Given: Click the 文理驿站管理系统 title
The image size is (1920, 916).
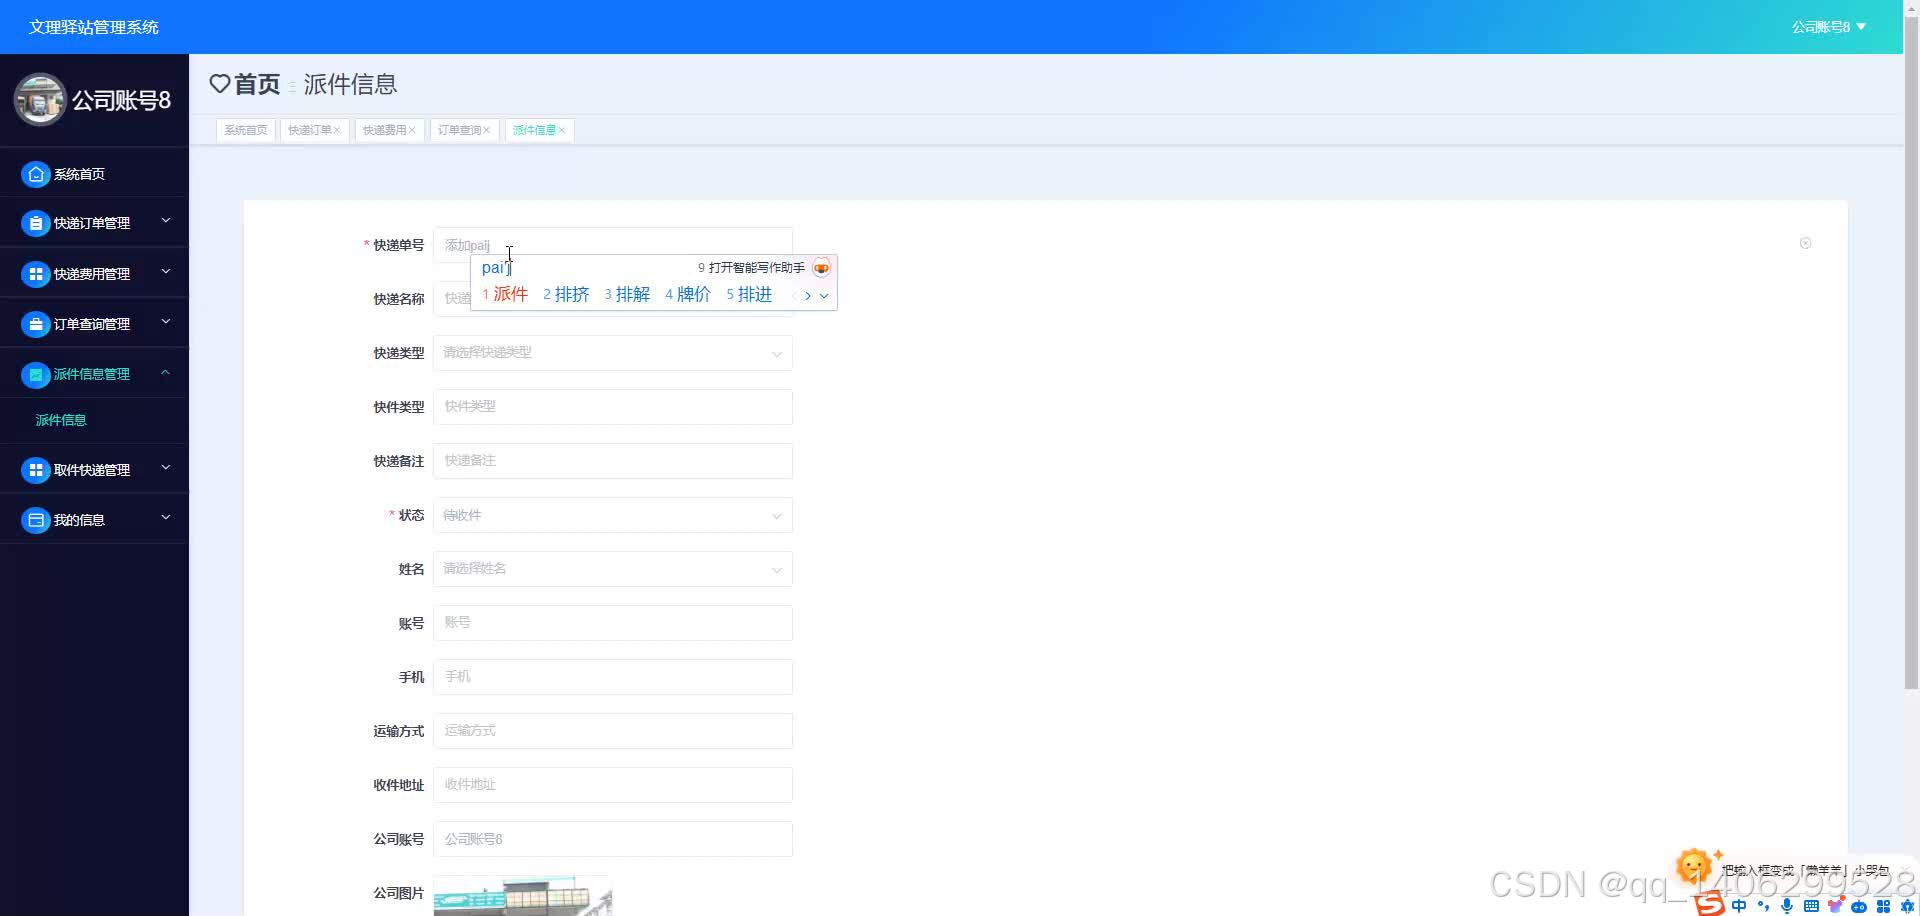Looking at the screenshot, I should click(x=94, y=27).
